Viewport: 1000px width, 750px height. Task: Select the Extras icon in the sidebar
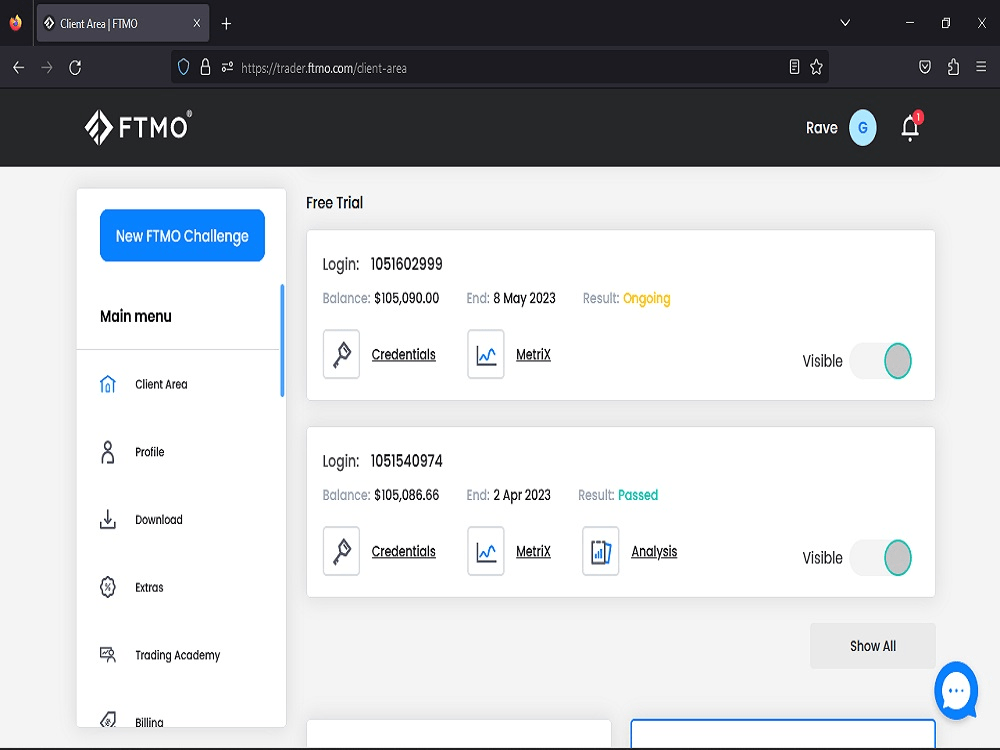(107, 587)
